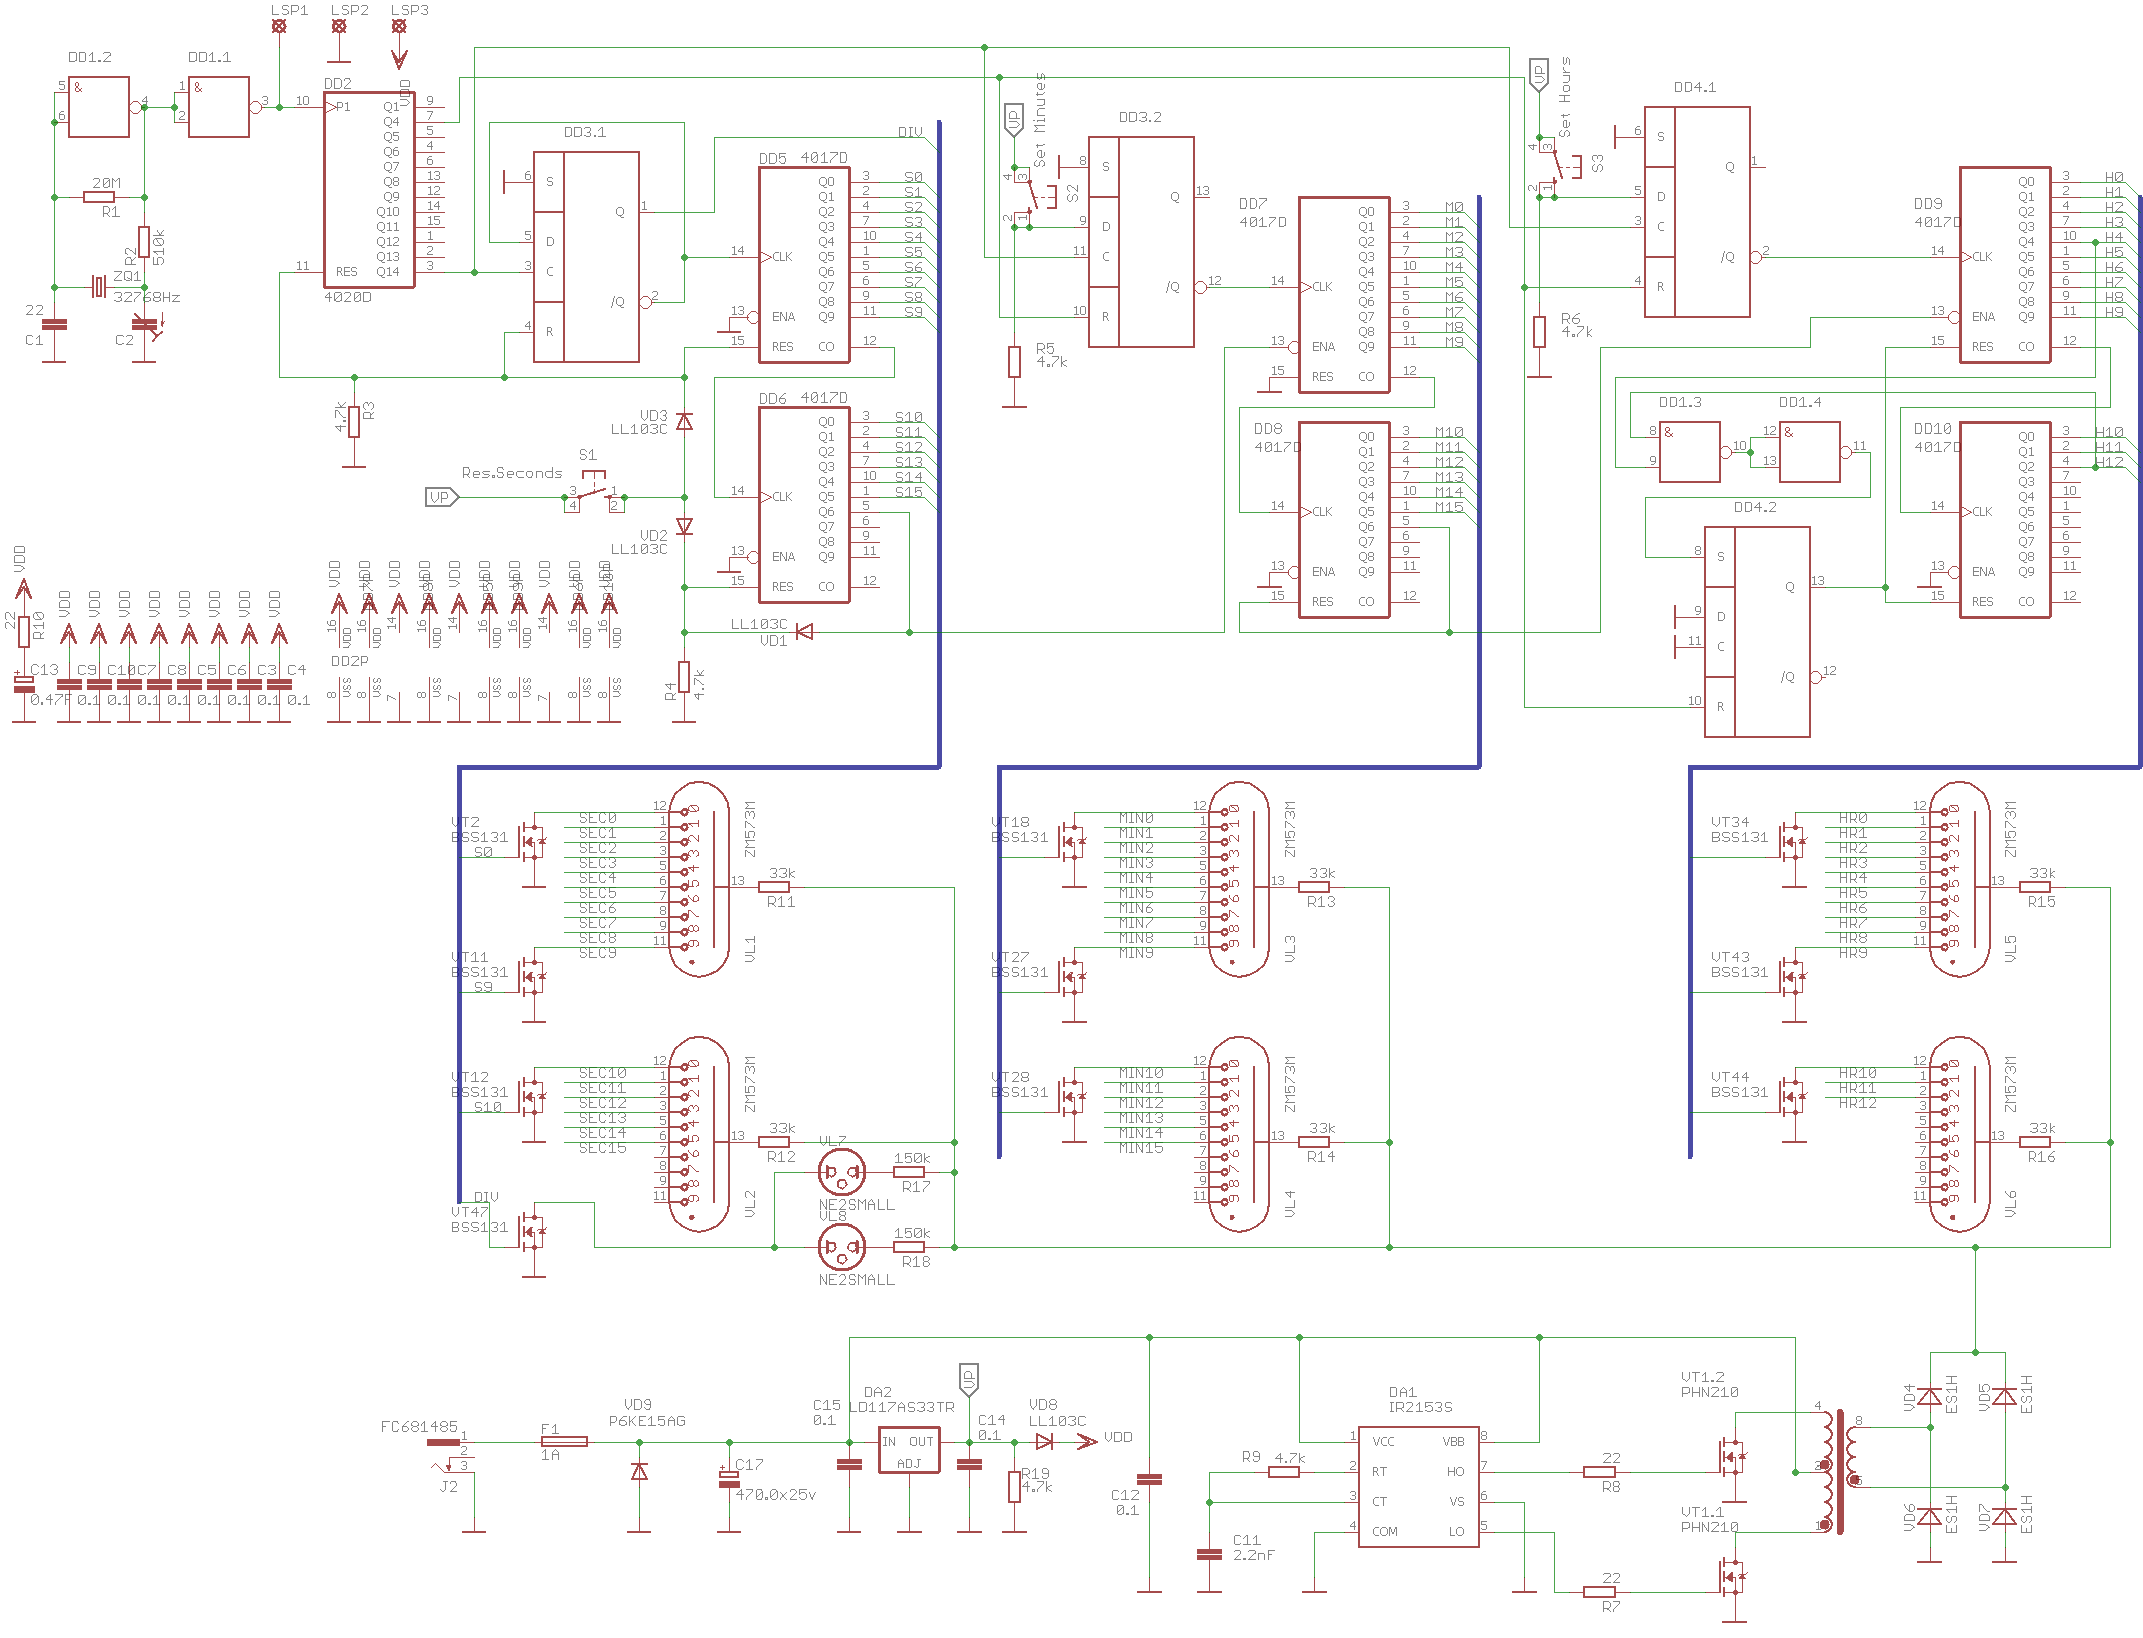2143x1638 pixels.
Task: Click the S1 Res.Seconds switch
Action: click(x=594, y=490)
